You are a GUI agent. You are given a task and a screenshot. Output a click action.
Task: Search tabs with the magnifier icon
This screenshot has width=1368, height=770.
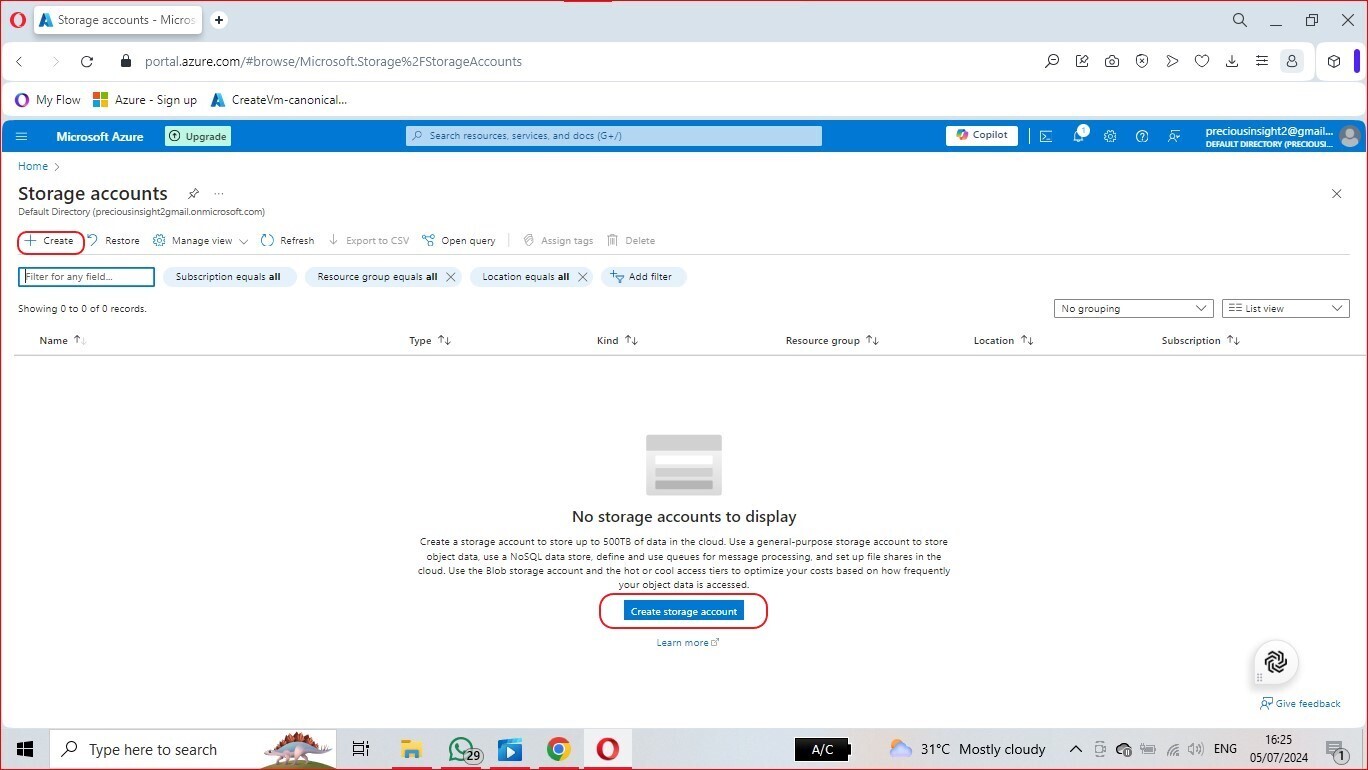(1240, 20)
